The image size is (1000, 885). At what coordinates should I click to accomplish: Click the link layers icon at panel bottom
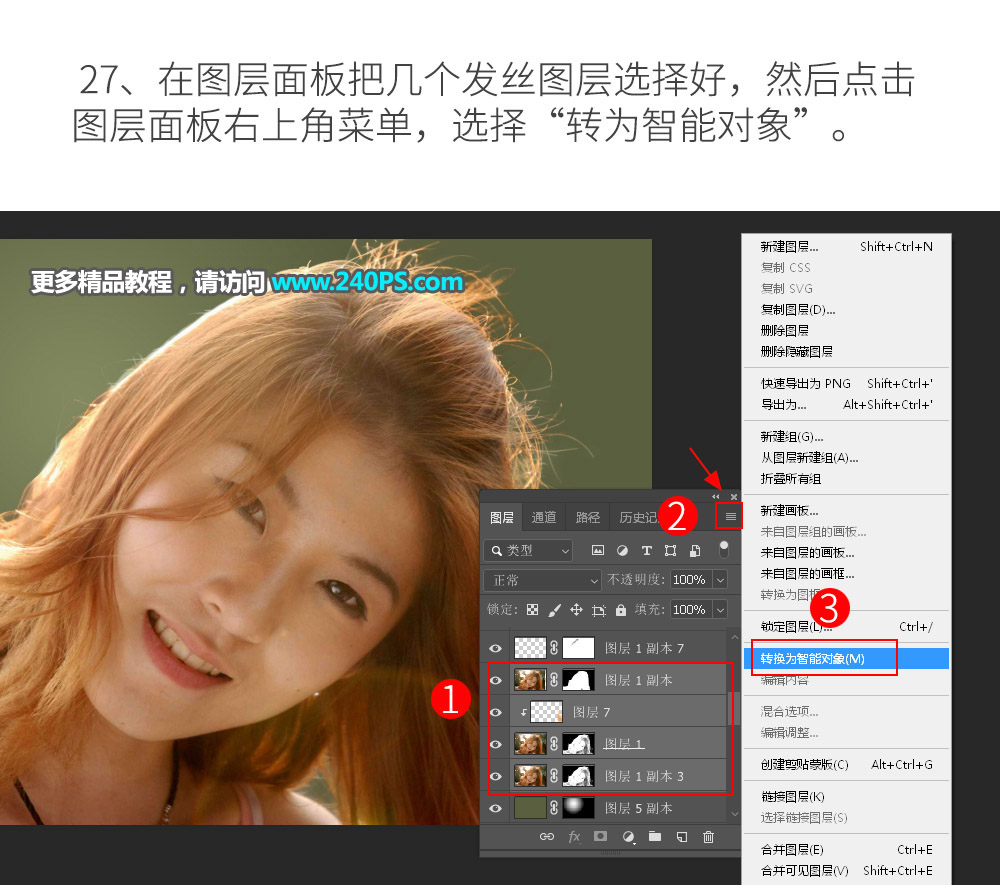tap(547, 837)
